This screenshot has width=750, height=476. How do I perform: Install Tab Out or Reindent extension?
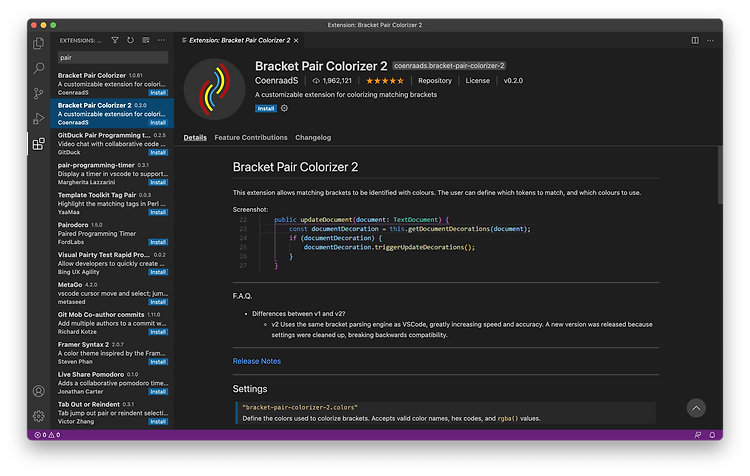coord(158,422)
